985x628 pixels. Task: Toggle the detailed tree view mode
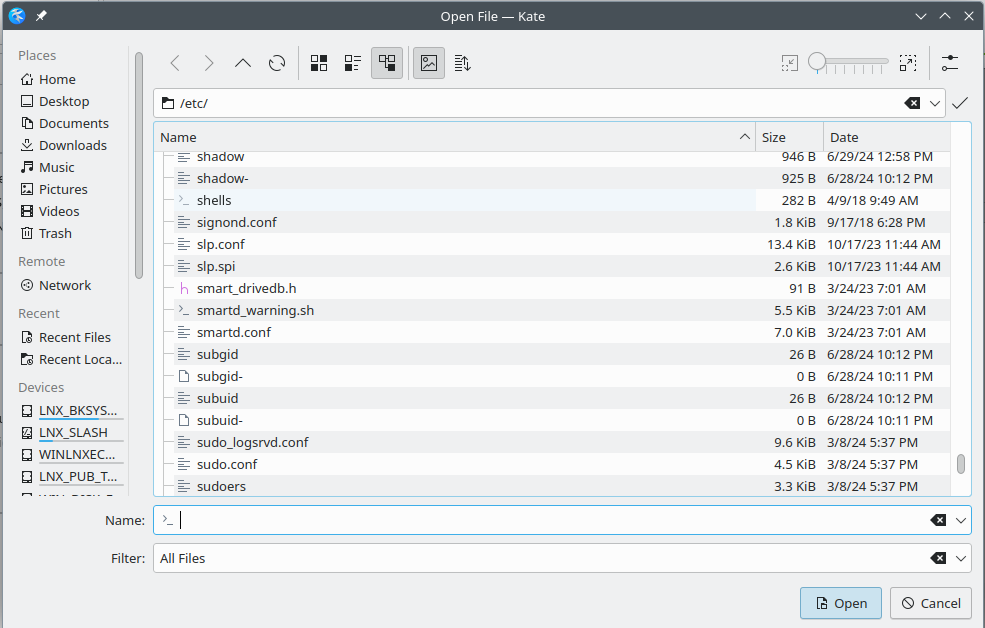tap(387, 63)
